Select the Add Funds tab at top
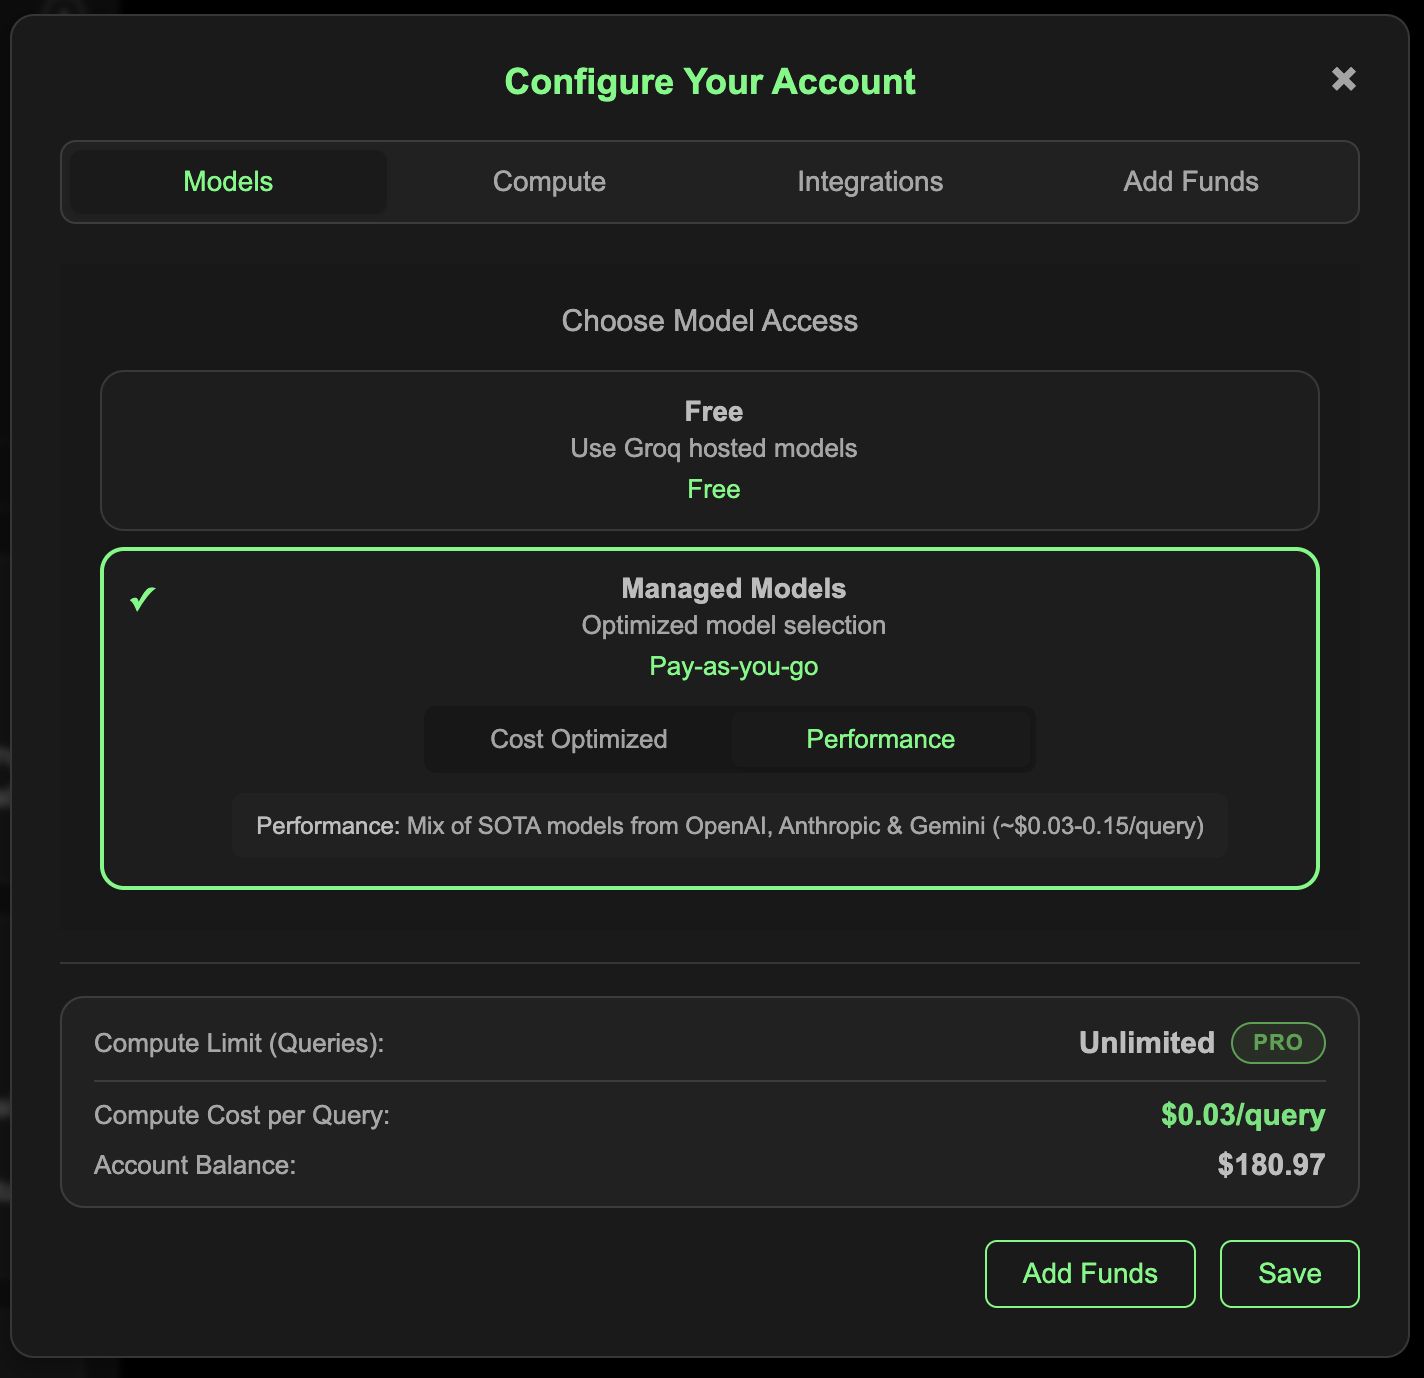 click(x=1190, y=182)
